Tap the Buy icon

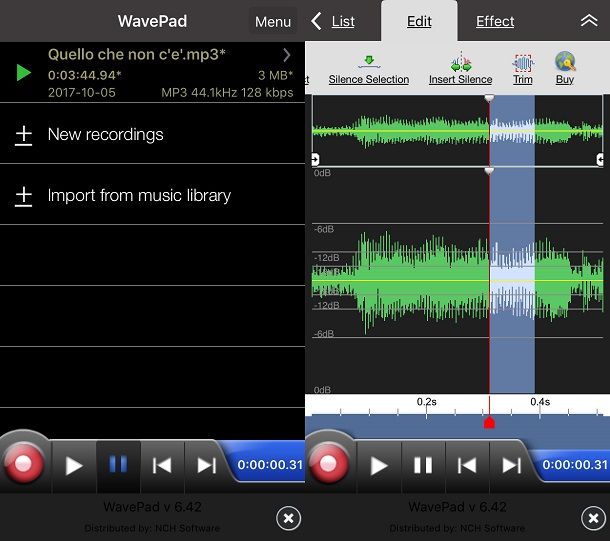[x=565, y=68]
